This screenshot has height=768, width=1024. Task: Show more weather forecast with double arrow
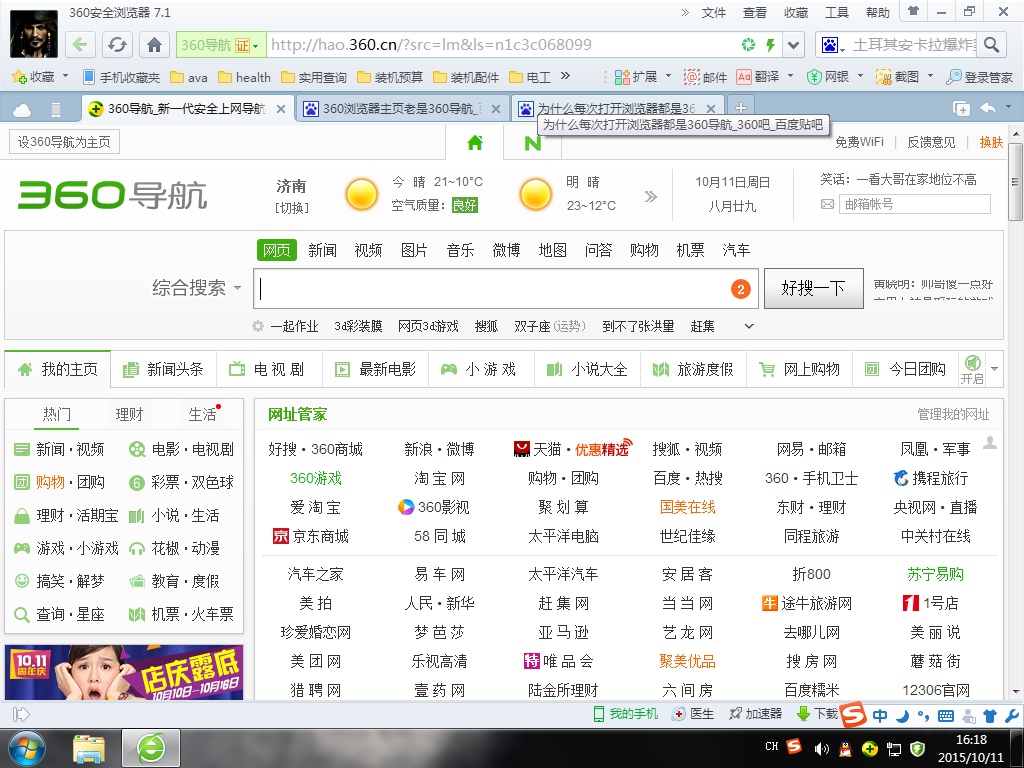coord(650,197)
